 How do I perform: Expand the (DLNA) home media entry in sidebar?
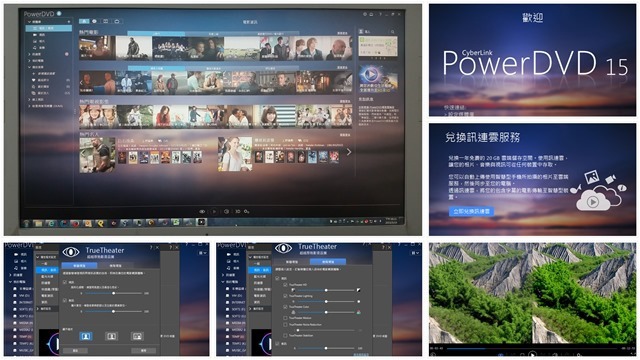click(29, 106)
